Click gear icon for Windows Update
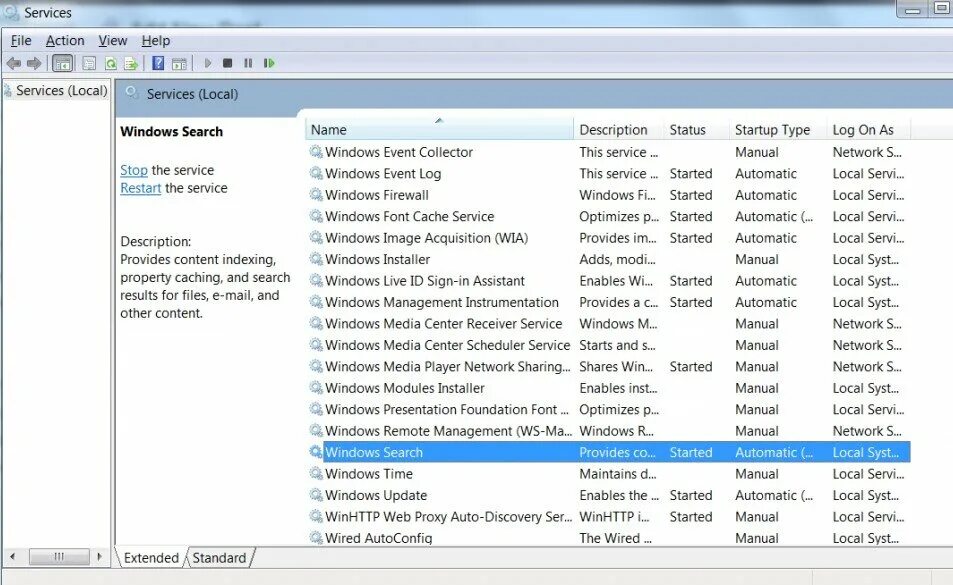Viewport: 953px width, 585px height. click(316, 494)
